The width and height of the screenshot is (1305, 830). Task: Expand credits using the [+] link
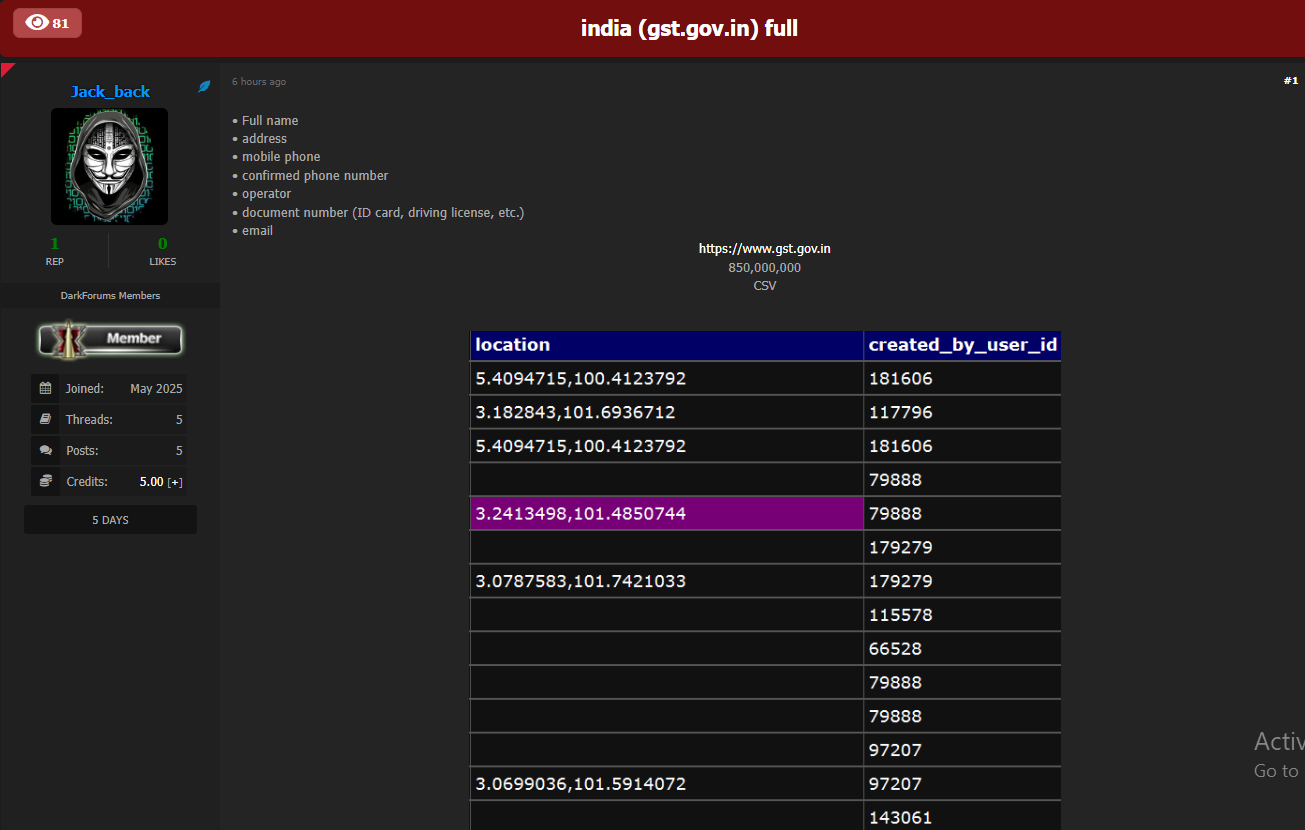[x=175, y=482]
